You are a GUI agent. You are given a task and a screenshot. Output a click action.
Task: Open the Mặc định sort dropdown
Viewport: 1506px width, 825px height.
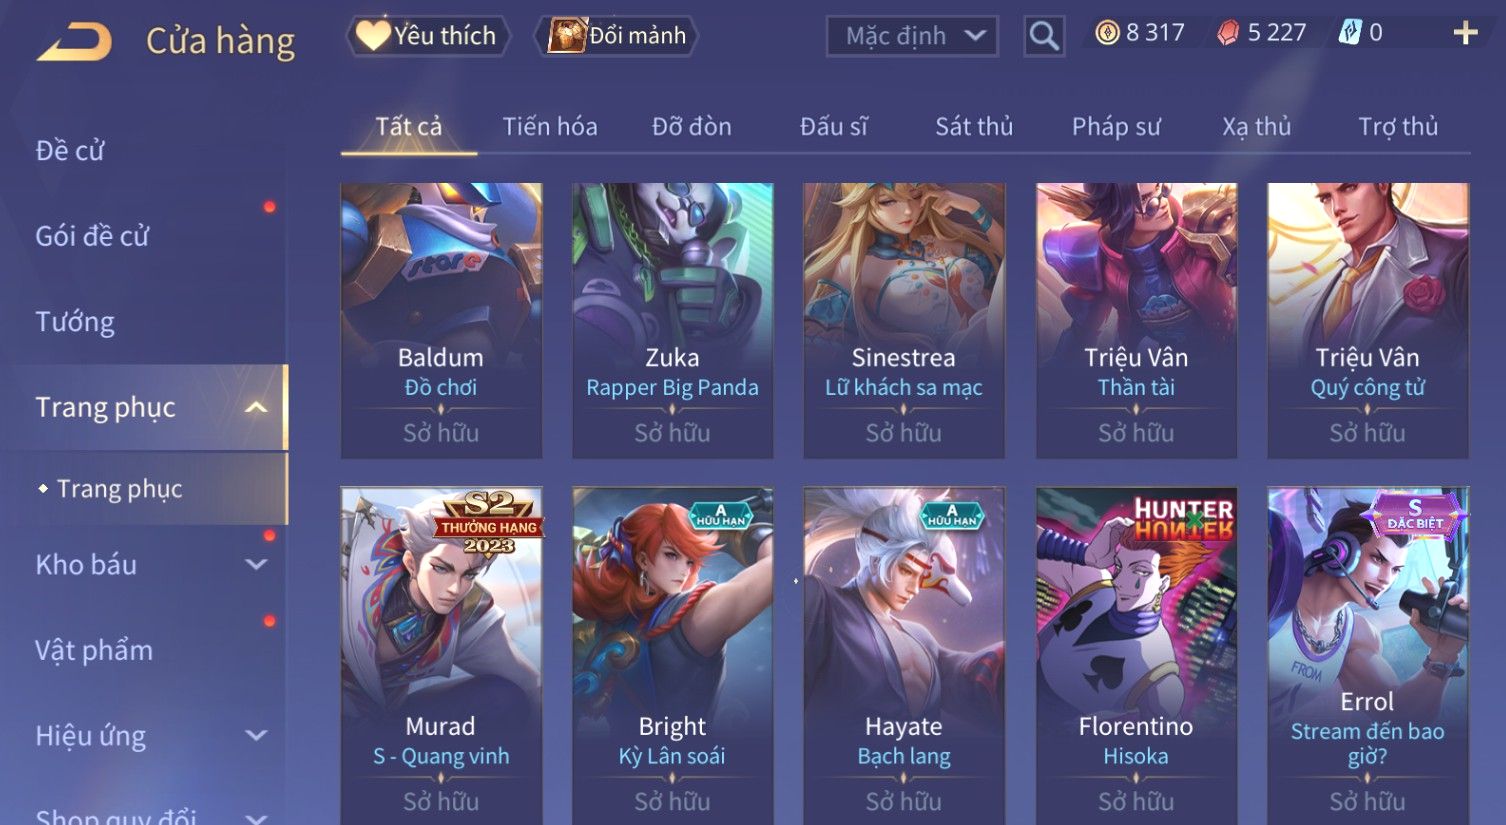912,36
